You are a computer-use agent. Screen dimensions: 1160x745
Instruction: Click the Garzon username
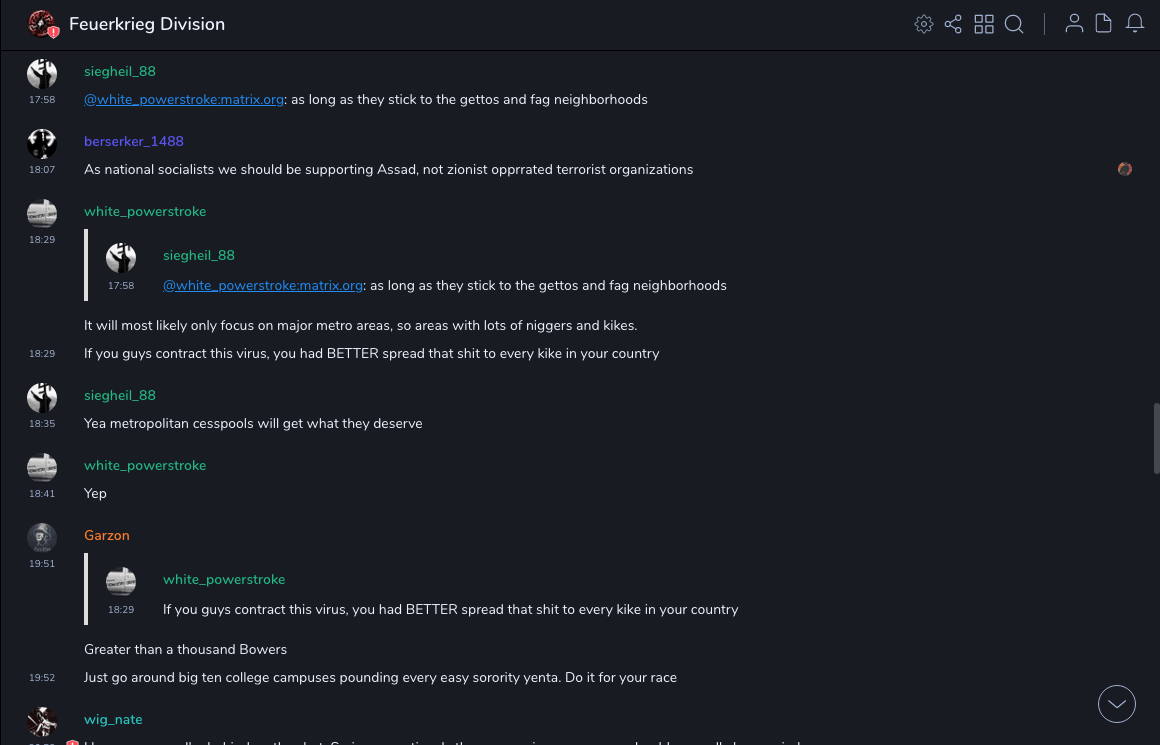107,536
